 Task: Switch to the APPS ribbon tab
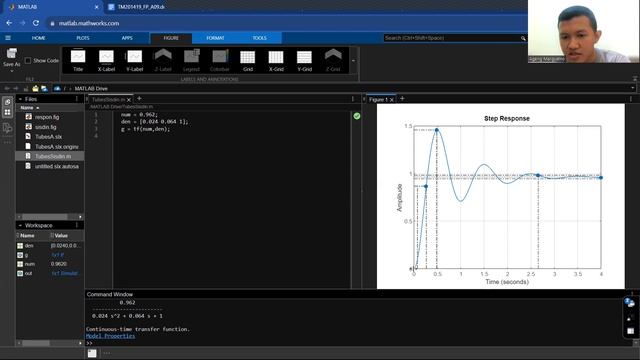point(127,38)
